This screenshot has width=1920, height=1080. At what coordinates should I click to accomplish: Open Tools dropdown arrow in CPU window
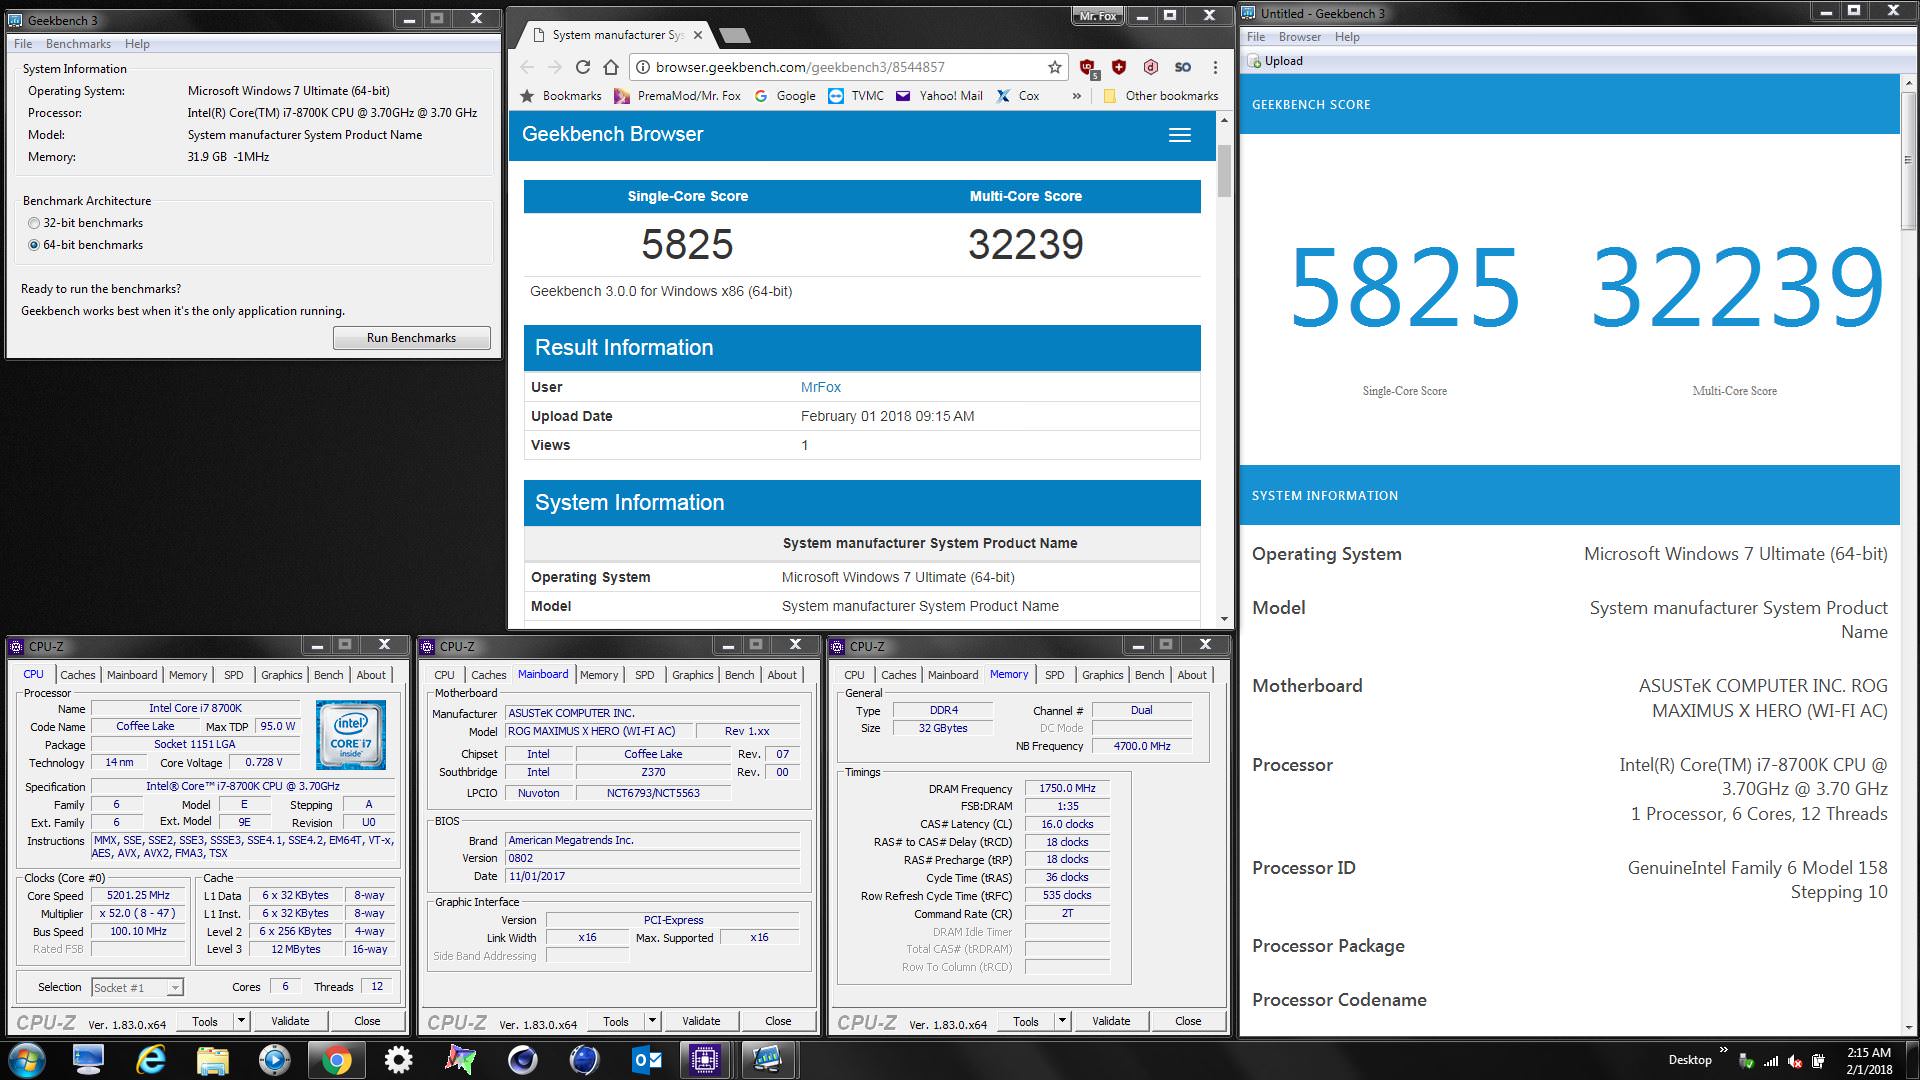(241, 1021)
